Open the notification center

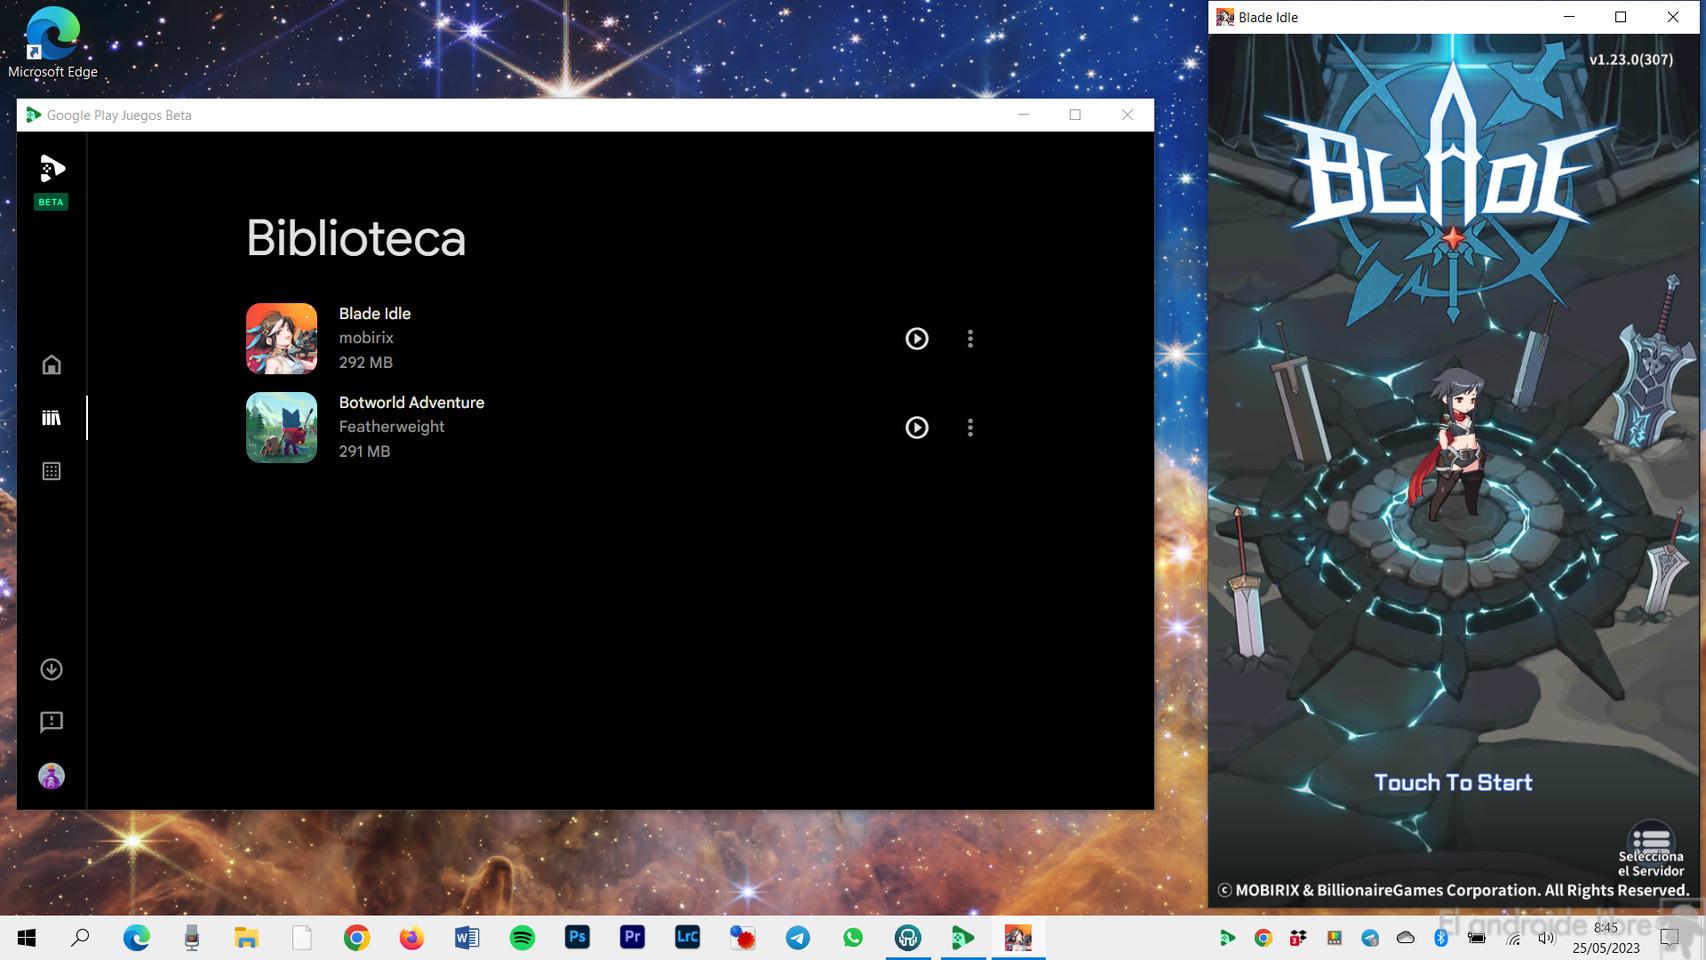[x=1669, y=938]
